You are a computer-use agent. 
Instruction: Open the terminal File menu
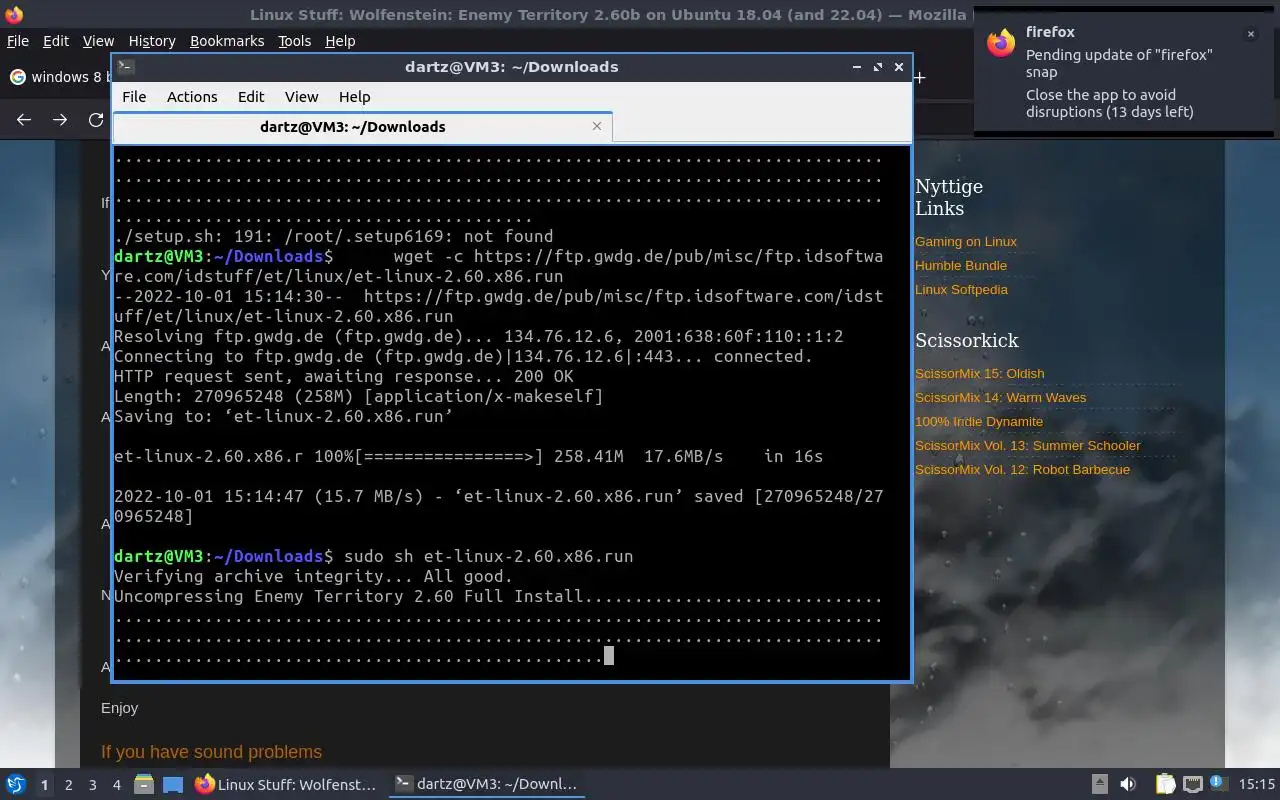tap(134, 97)
